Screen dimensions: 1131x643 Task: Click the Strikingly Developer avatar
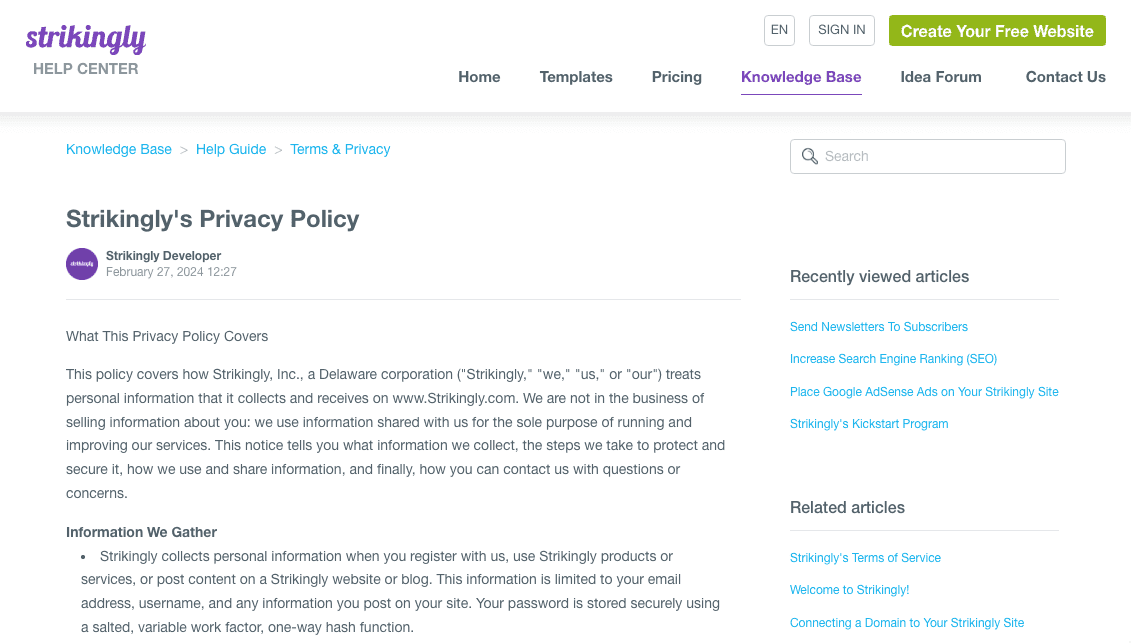pyautogui.click(x=82, y=264)
